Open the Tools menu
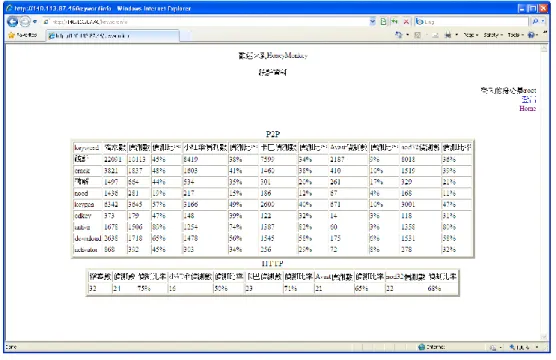The width and height of the screenshot is (556, 360). point(515,35)
